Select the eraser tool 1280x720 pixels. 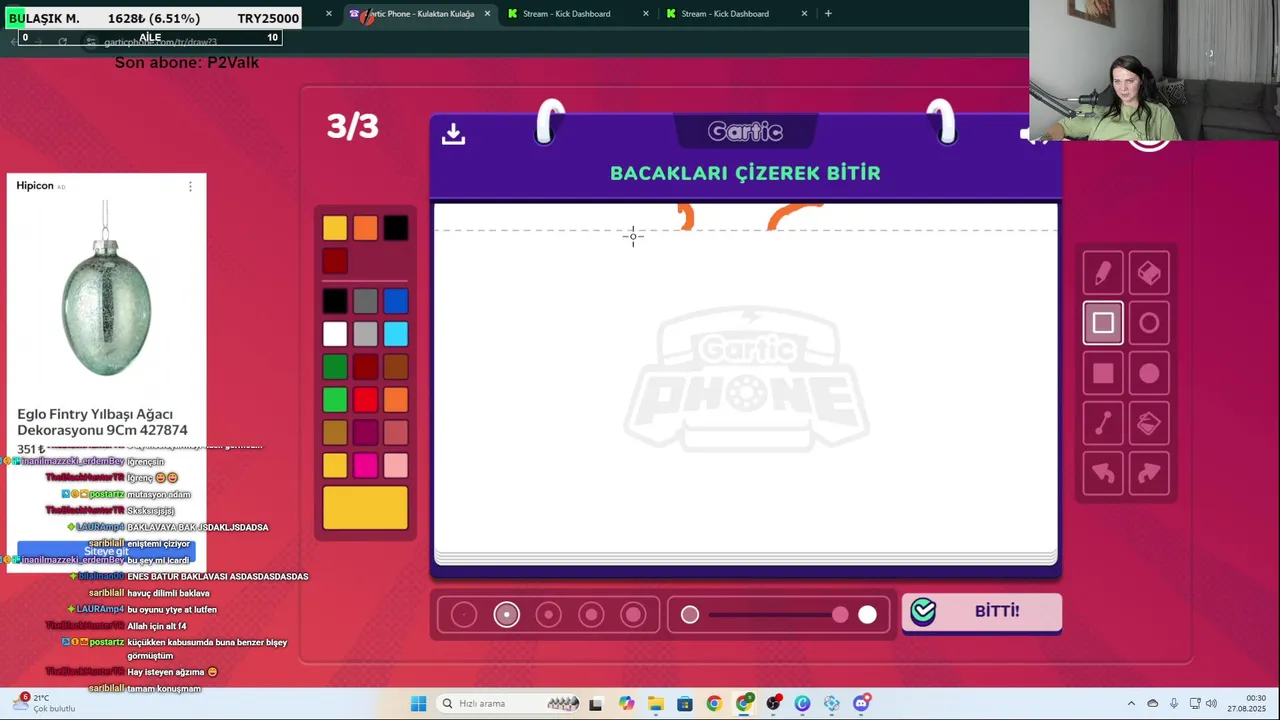pos(1149,273)
